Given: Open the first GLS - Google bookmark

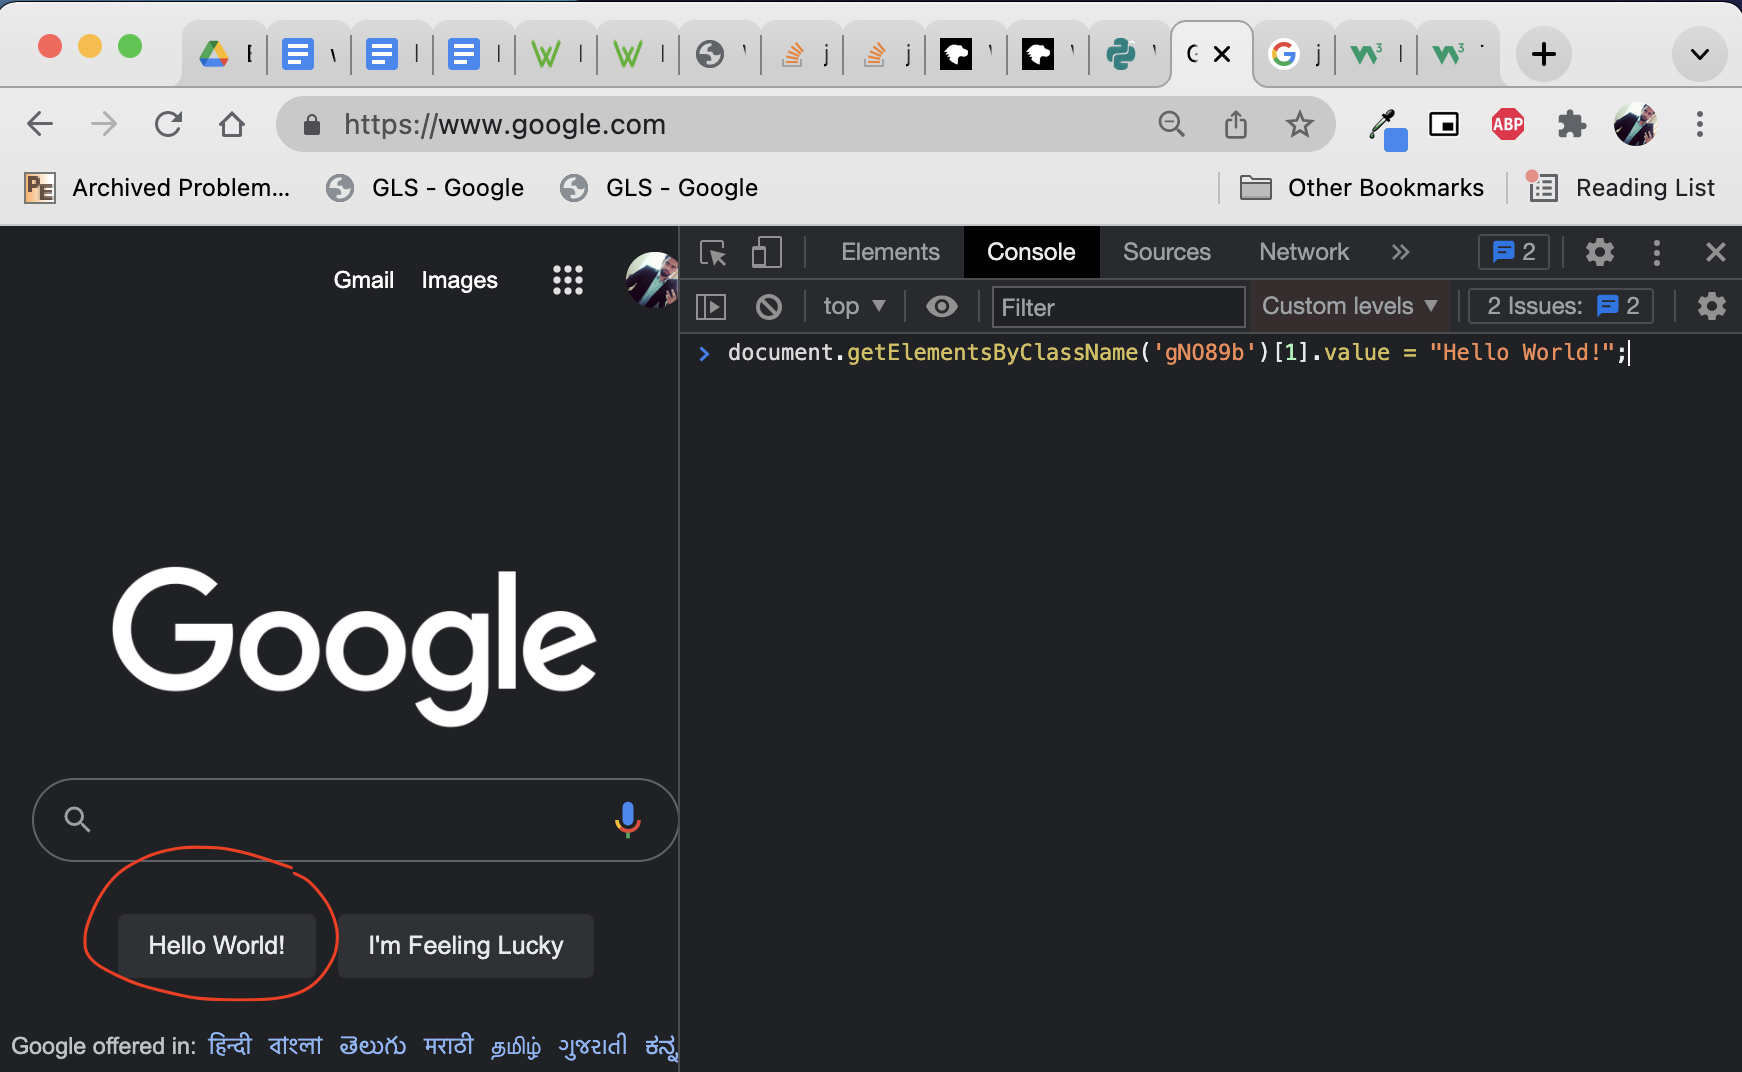Looking at the screenshot, I should coord(426,188).
